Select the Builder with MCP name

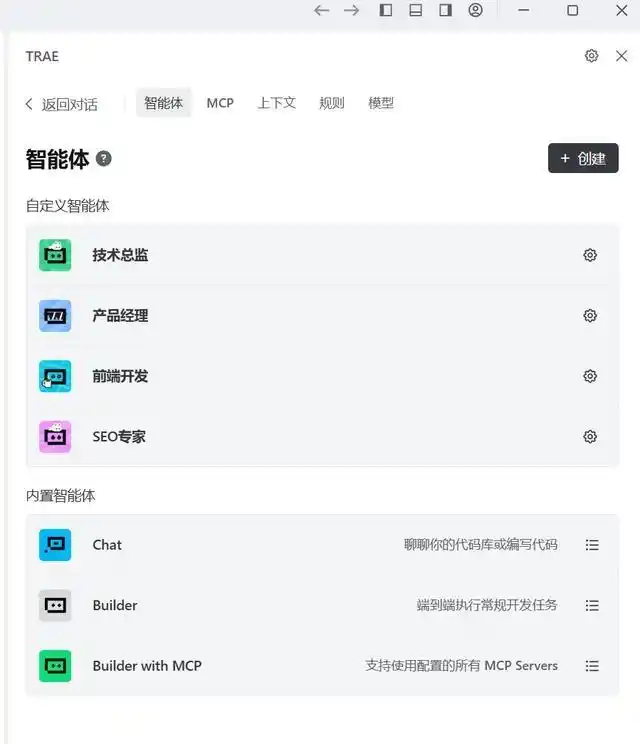[147, 666]
